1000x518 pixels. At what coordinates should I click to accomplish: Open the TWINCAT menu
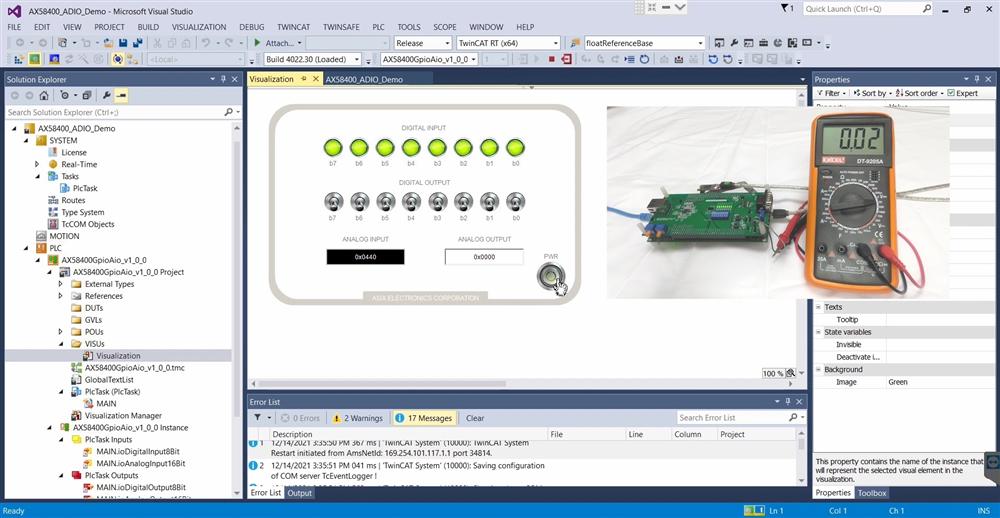(x=293, y=27)
